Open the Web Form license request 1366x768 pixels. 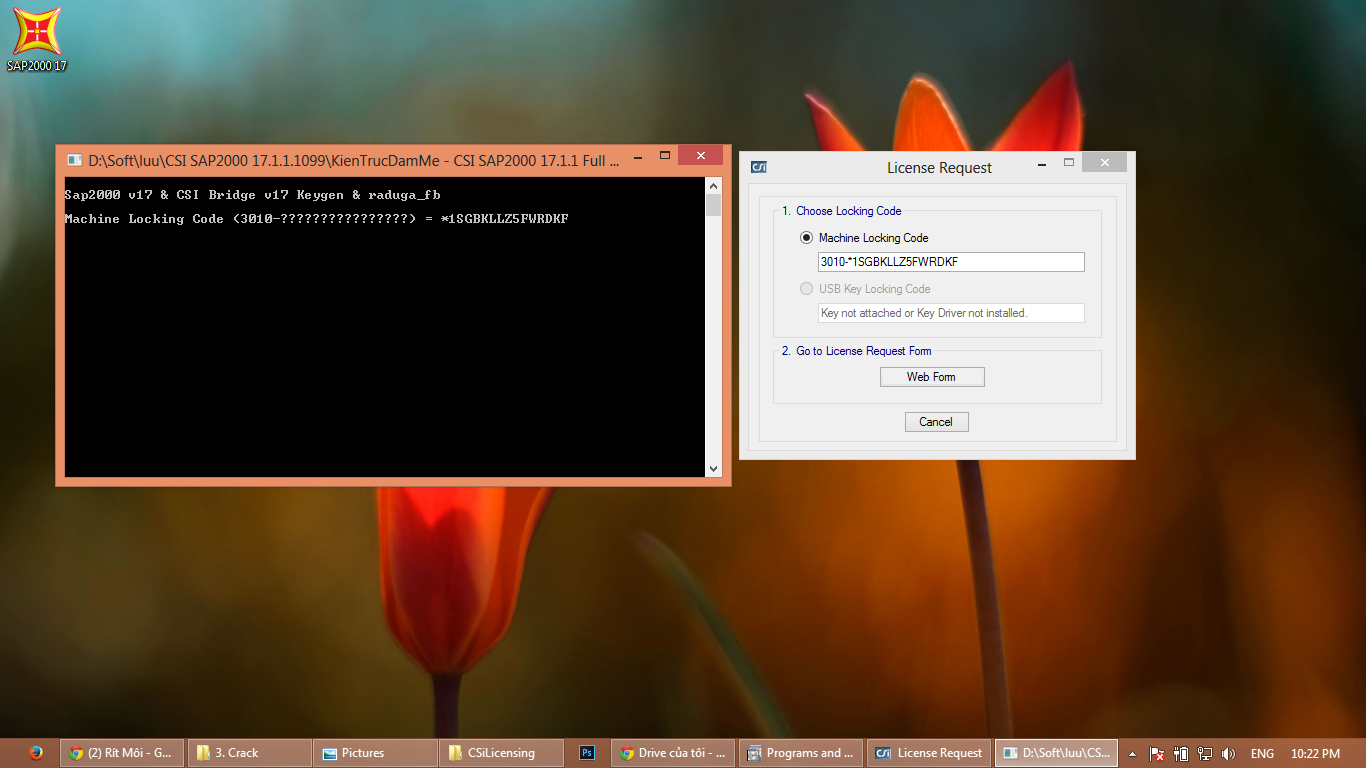tap(932, 377)
